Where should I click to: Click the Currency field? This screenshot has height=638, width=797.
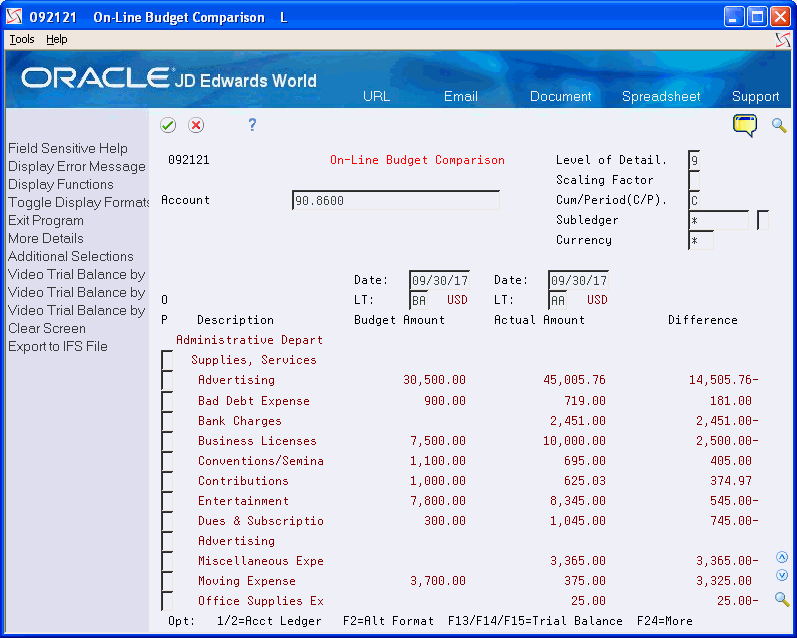pyautogui.click(x=701, y=240)
